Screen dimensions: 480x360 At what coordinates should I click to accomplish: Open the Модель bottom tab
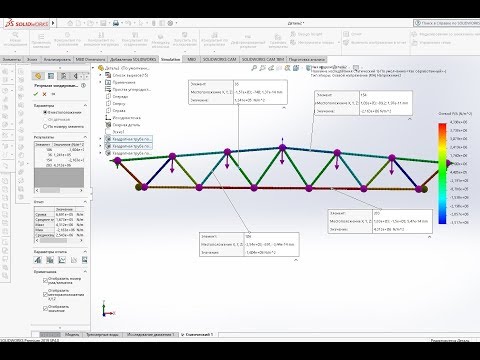[x=72, y=334]
